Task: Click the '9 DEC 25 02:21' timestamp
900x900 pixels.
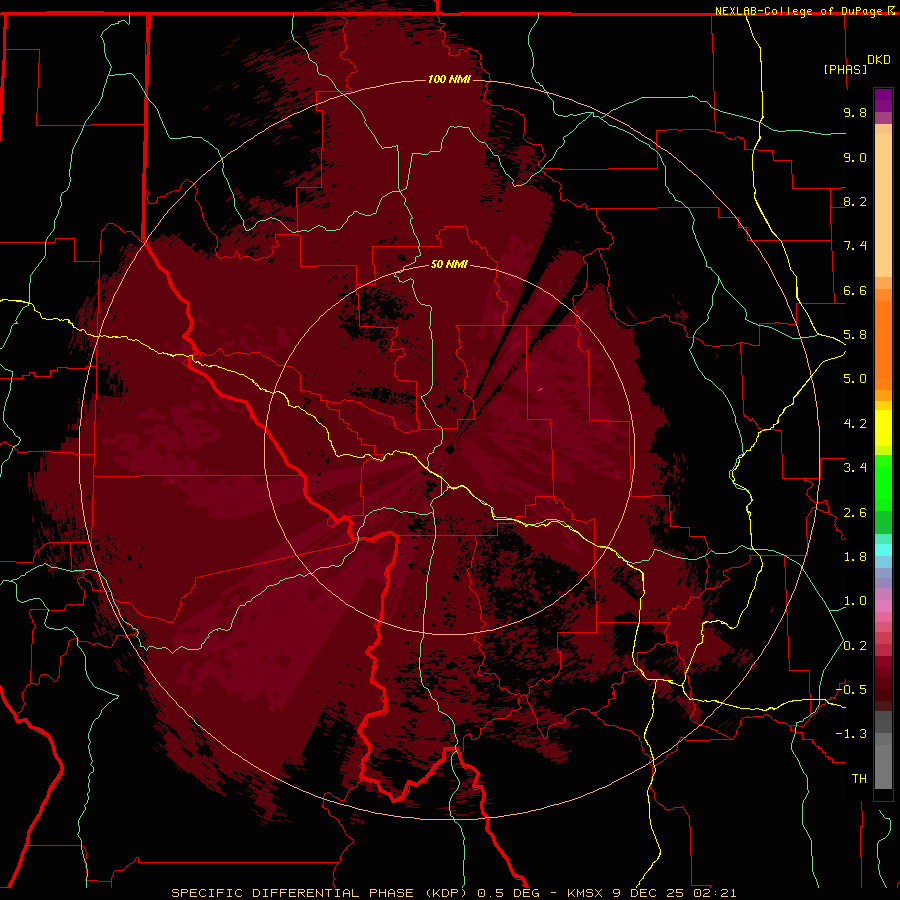Action: tap(675, 893)
